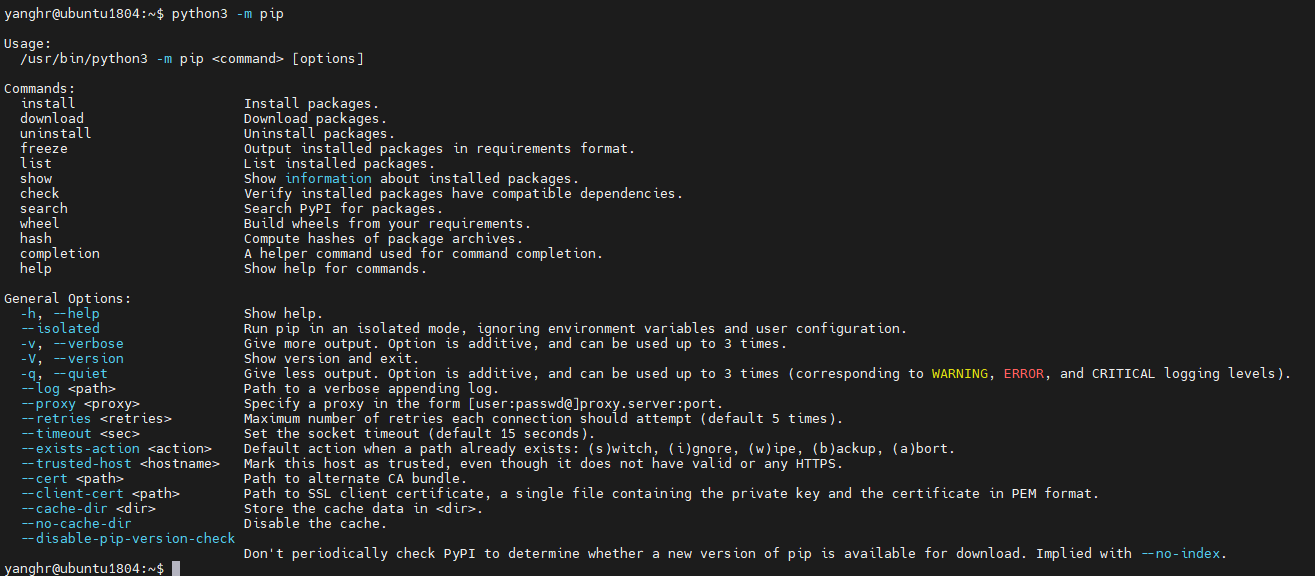Click the 'completion' command name
Screen dimensions: 1315x576
[x=60, y=253]
